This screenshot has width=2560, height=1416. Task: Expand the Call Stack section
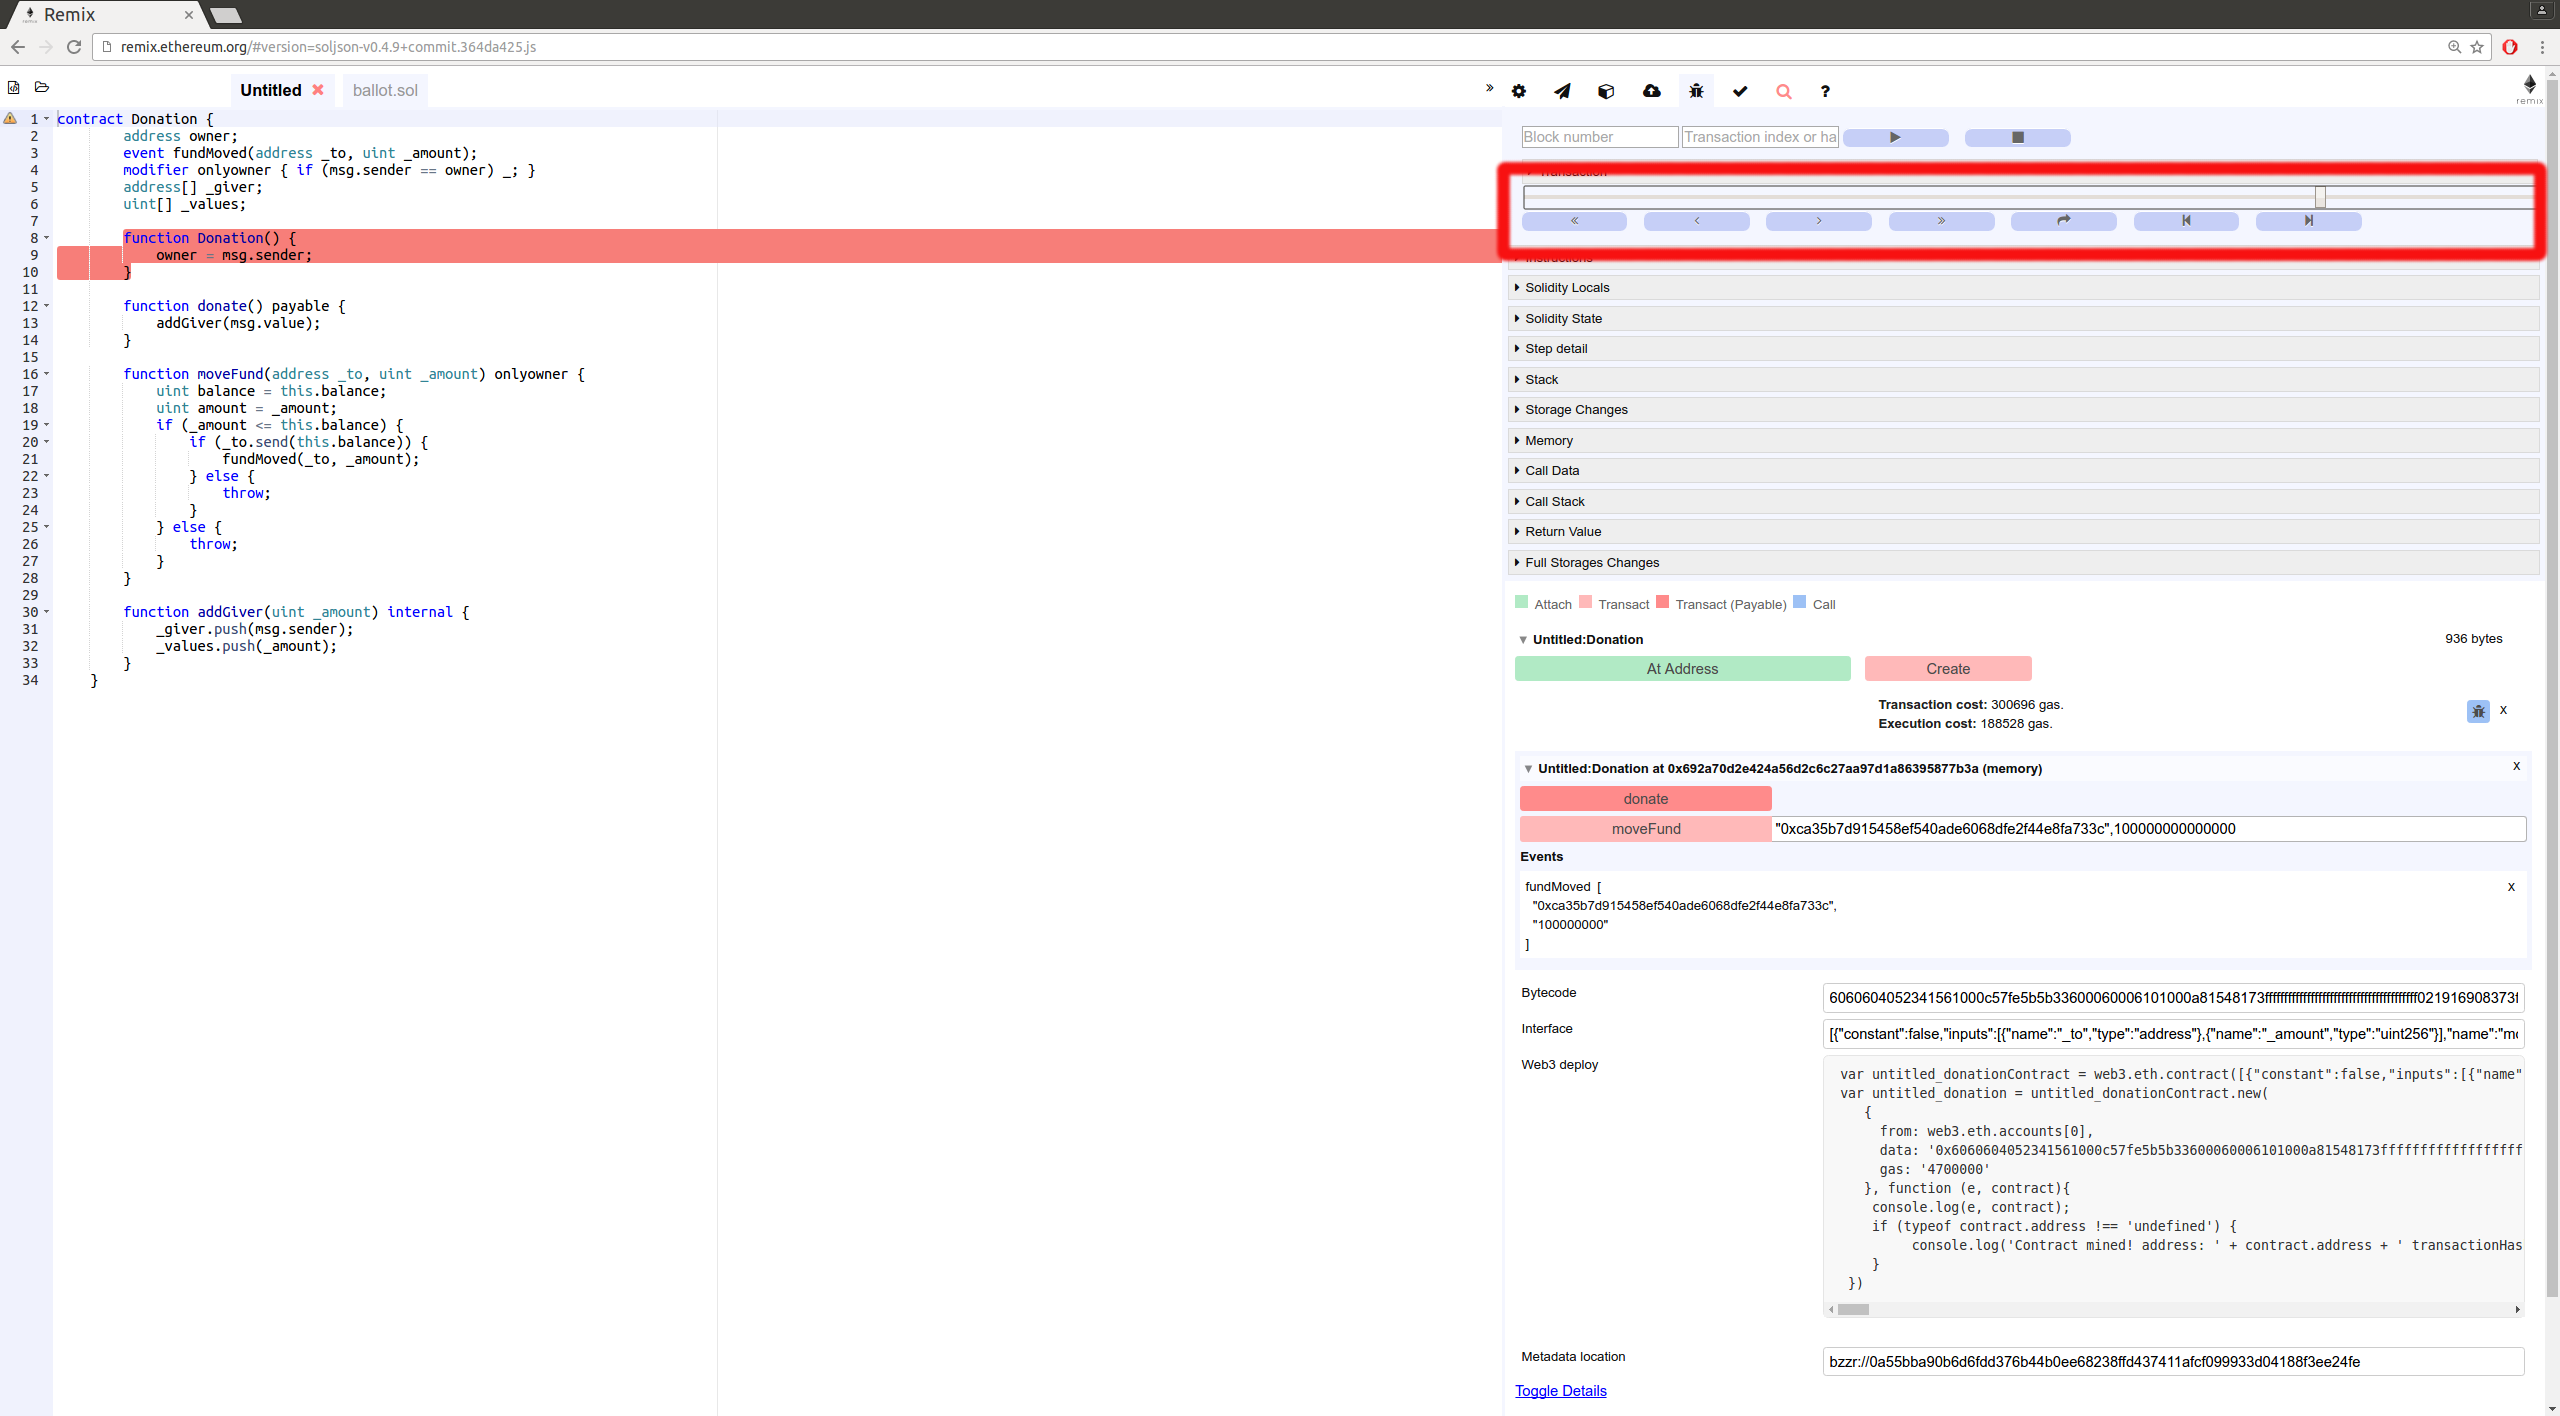1554,502
